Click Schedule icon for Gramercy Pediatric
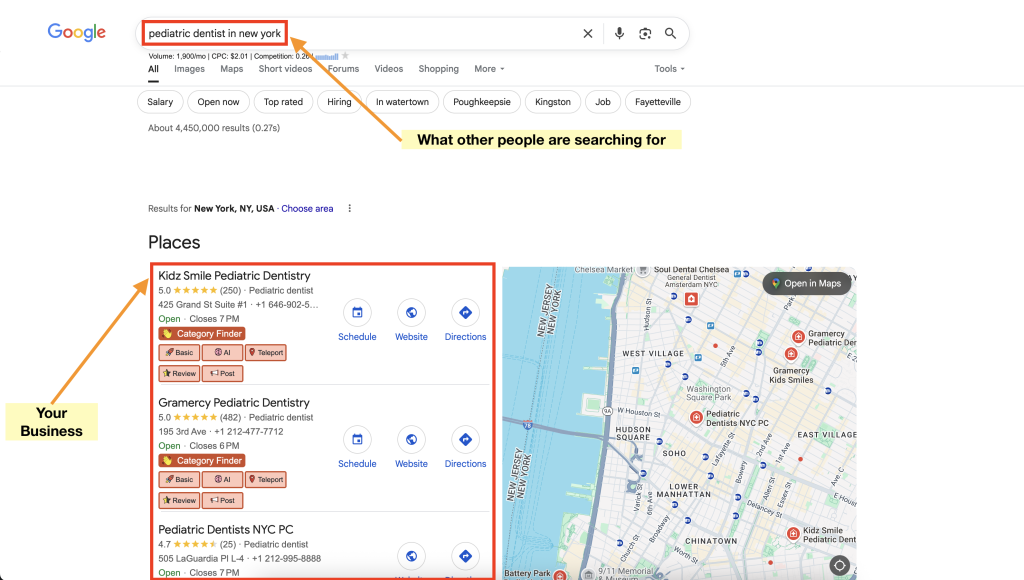Viewport: 1024px width, 580px height. (x=357, y=440)
